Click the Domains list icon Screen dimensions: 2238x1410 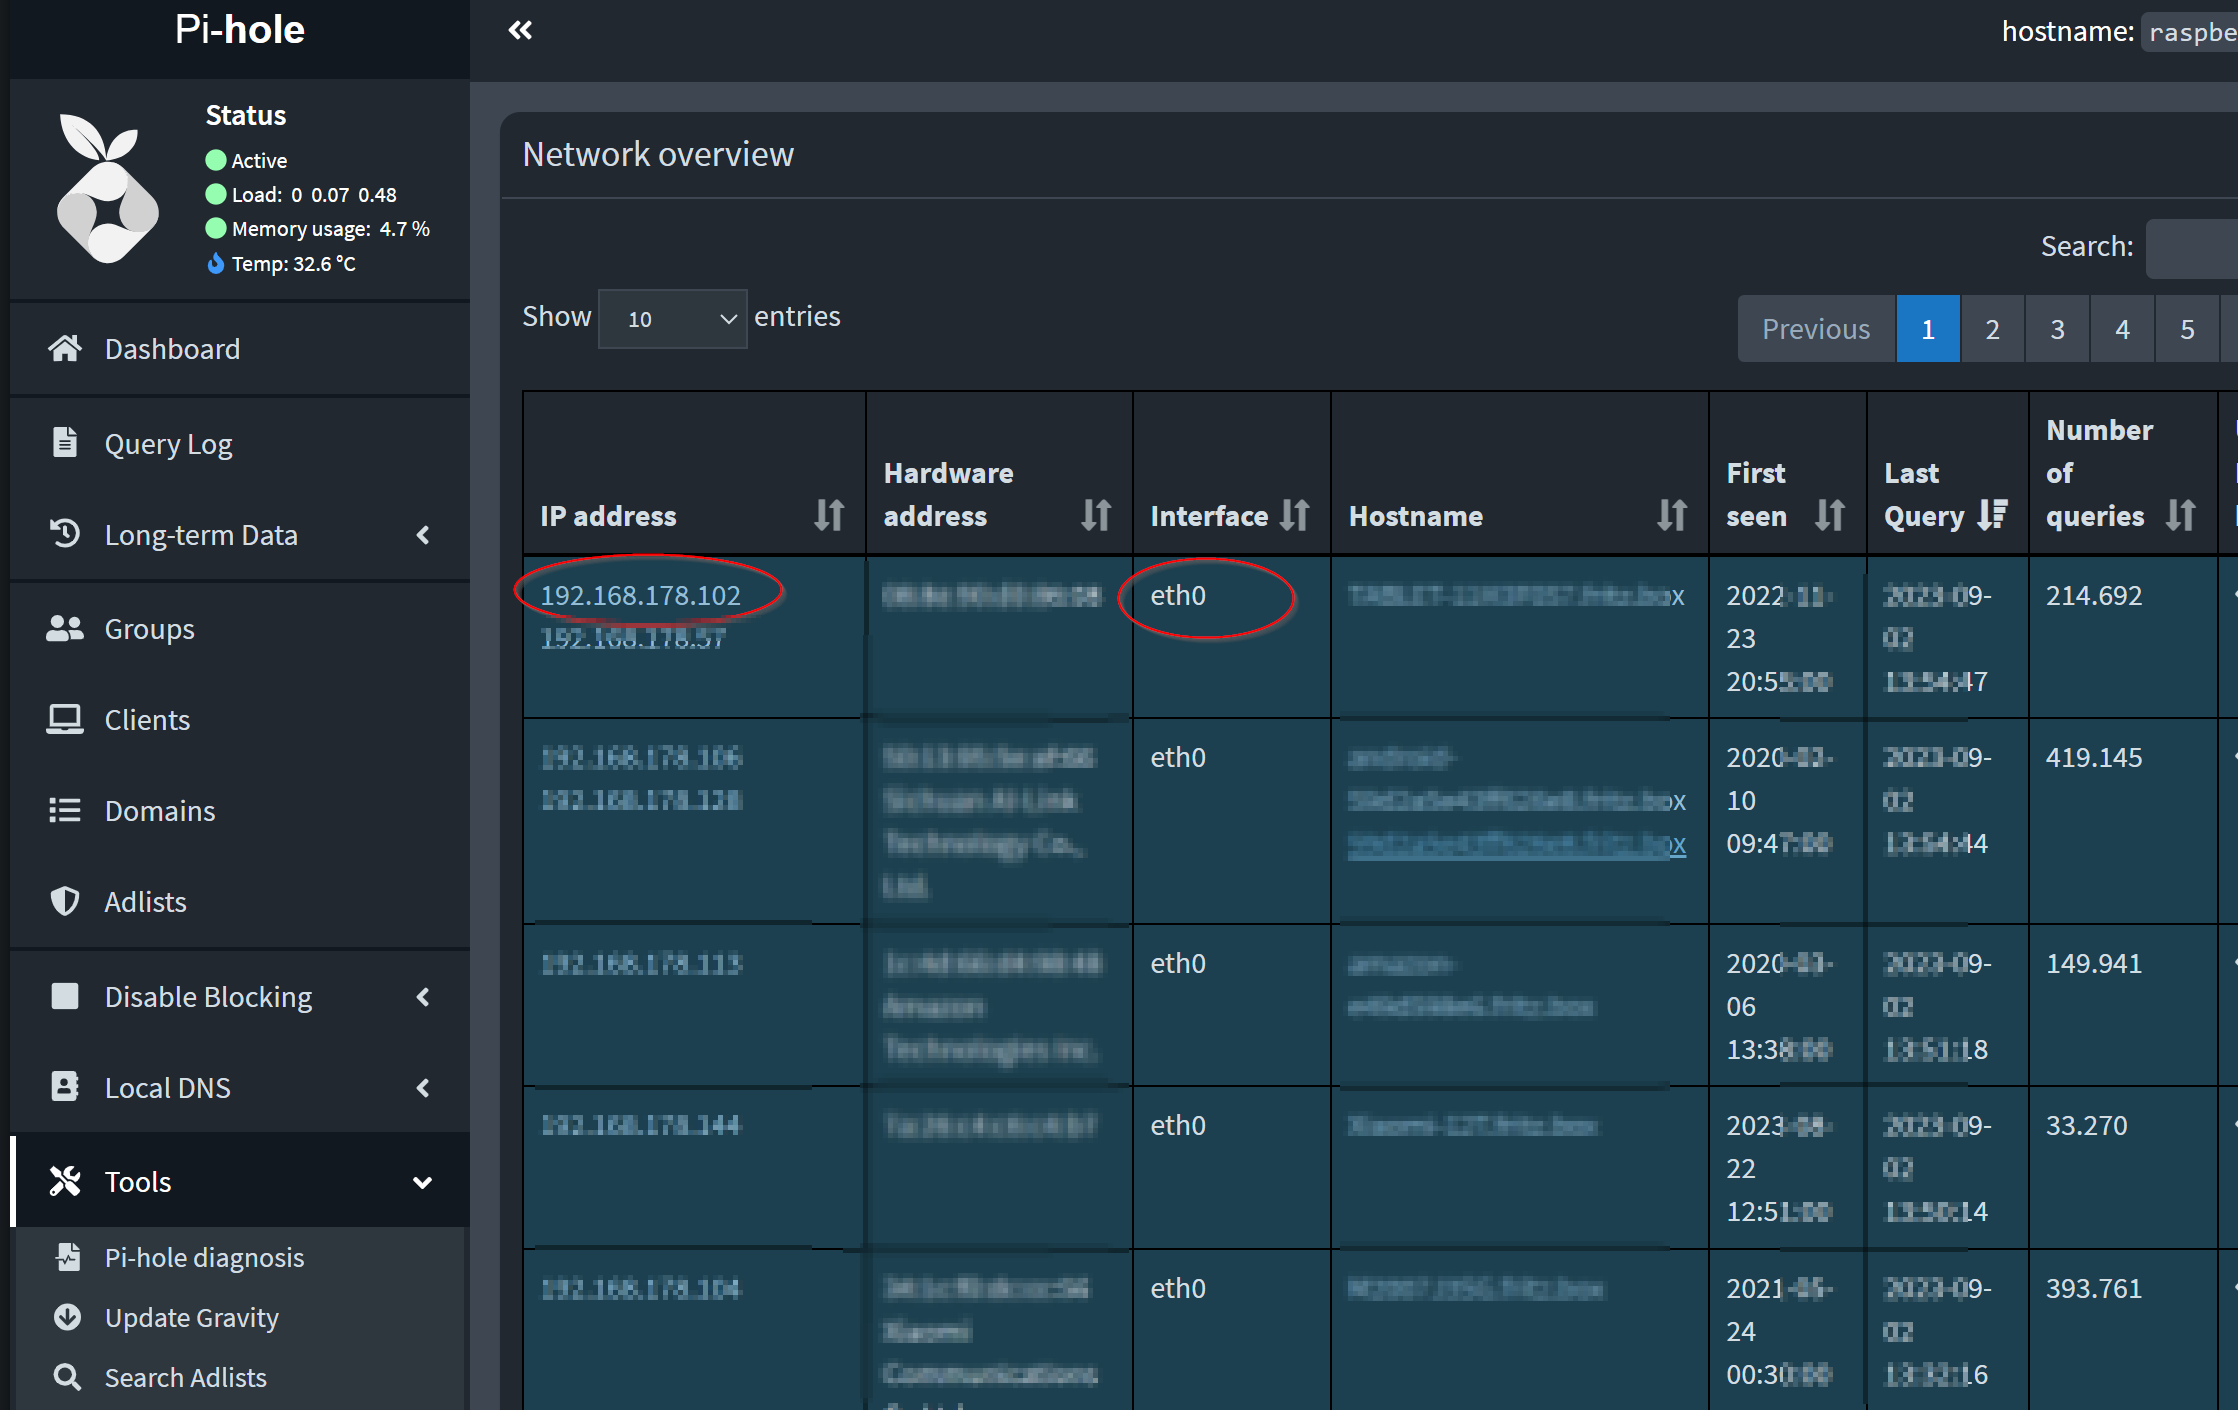click(x=65, y=810)
